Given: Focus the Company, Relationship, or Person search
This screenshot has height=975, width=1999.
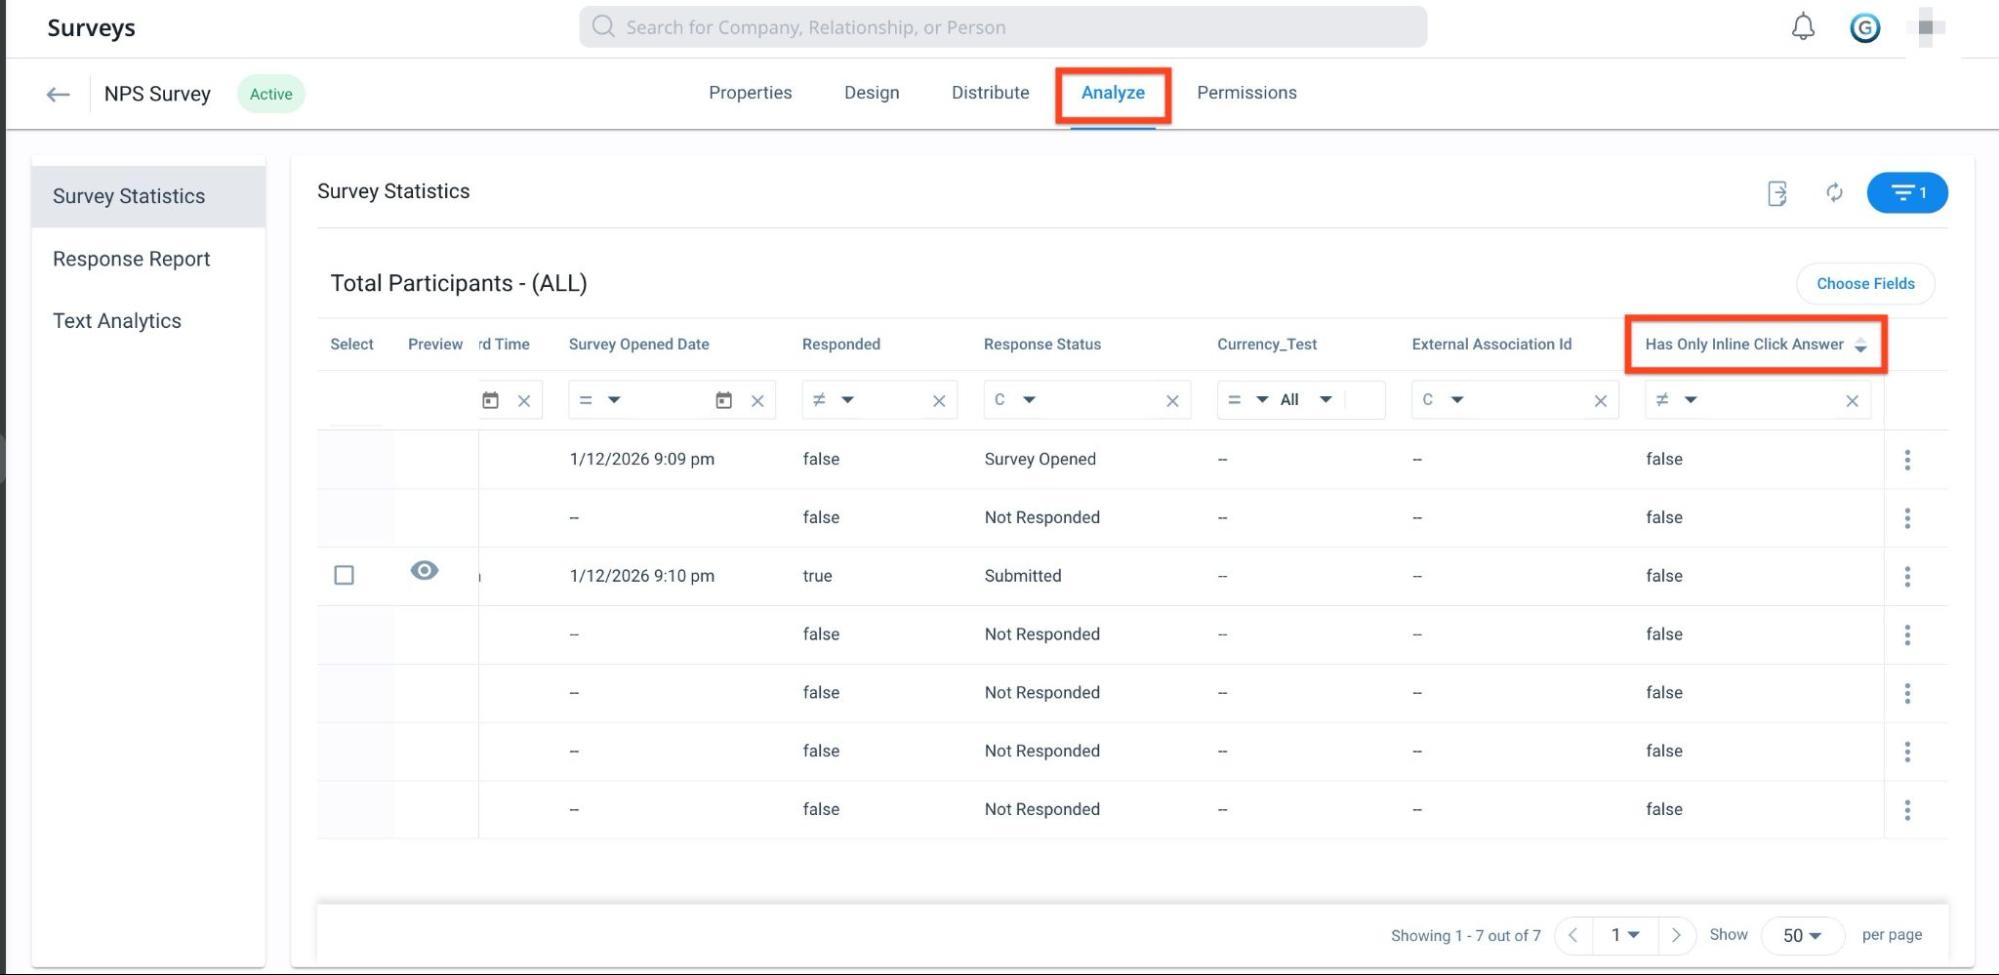Looking at the screenshot, I should click(1003, 27).
